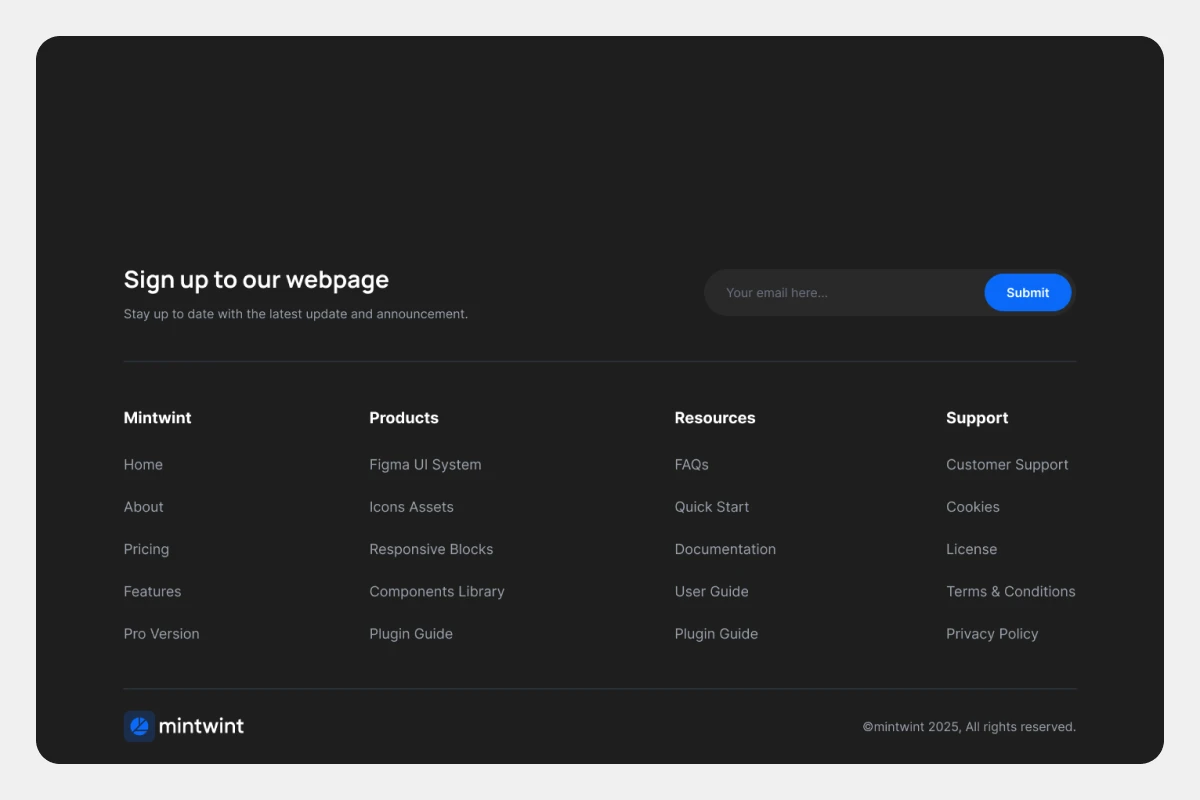1200x800 pixels.
Task: Open the Home footer link
Action: click(x=143, y=465)
